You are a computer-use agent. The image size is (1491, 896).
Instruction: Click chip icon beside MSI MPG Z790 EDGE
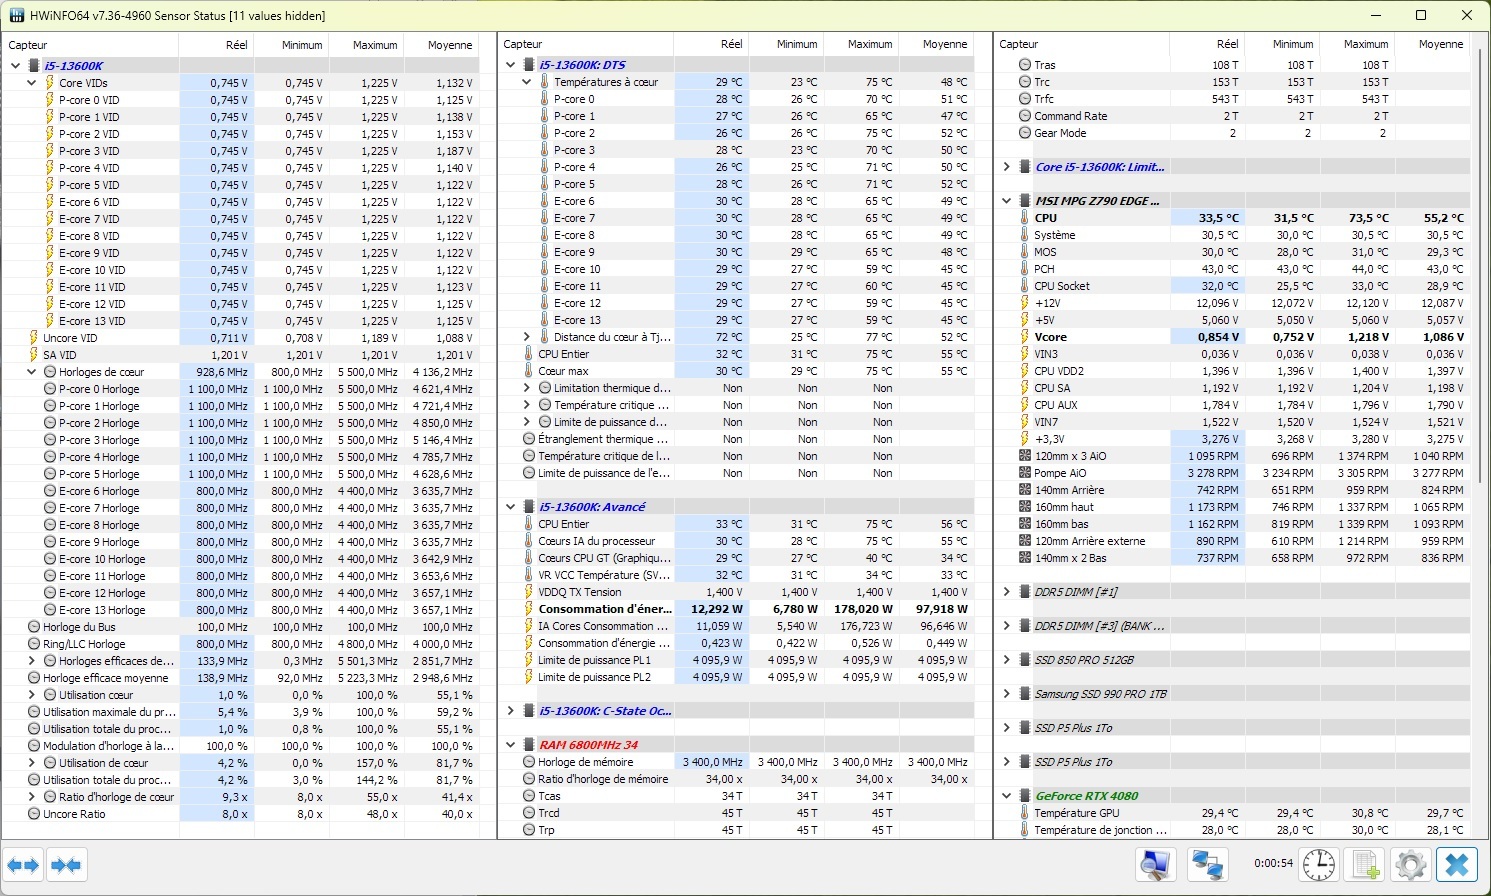(1025, 201)
